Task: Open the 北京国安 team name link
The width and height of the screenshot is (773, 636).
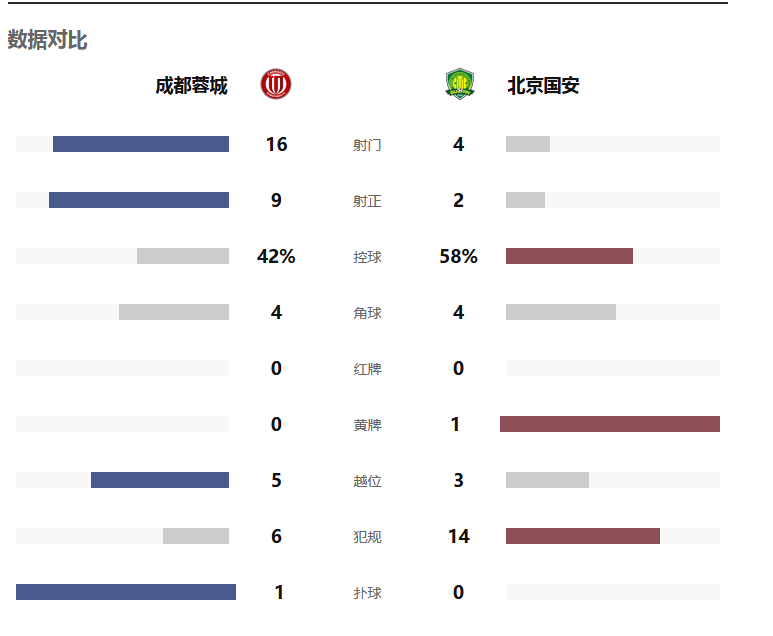Action: pos(543,85)
